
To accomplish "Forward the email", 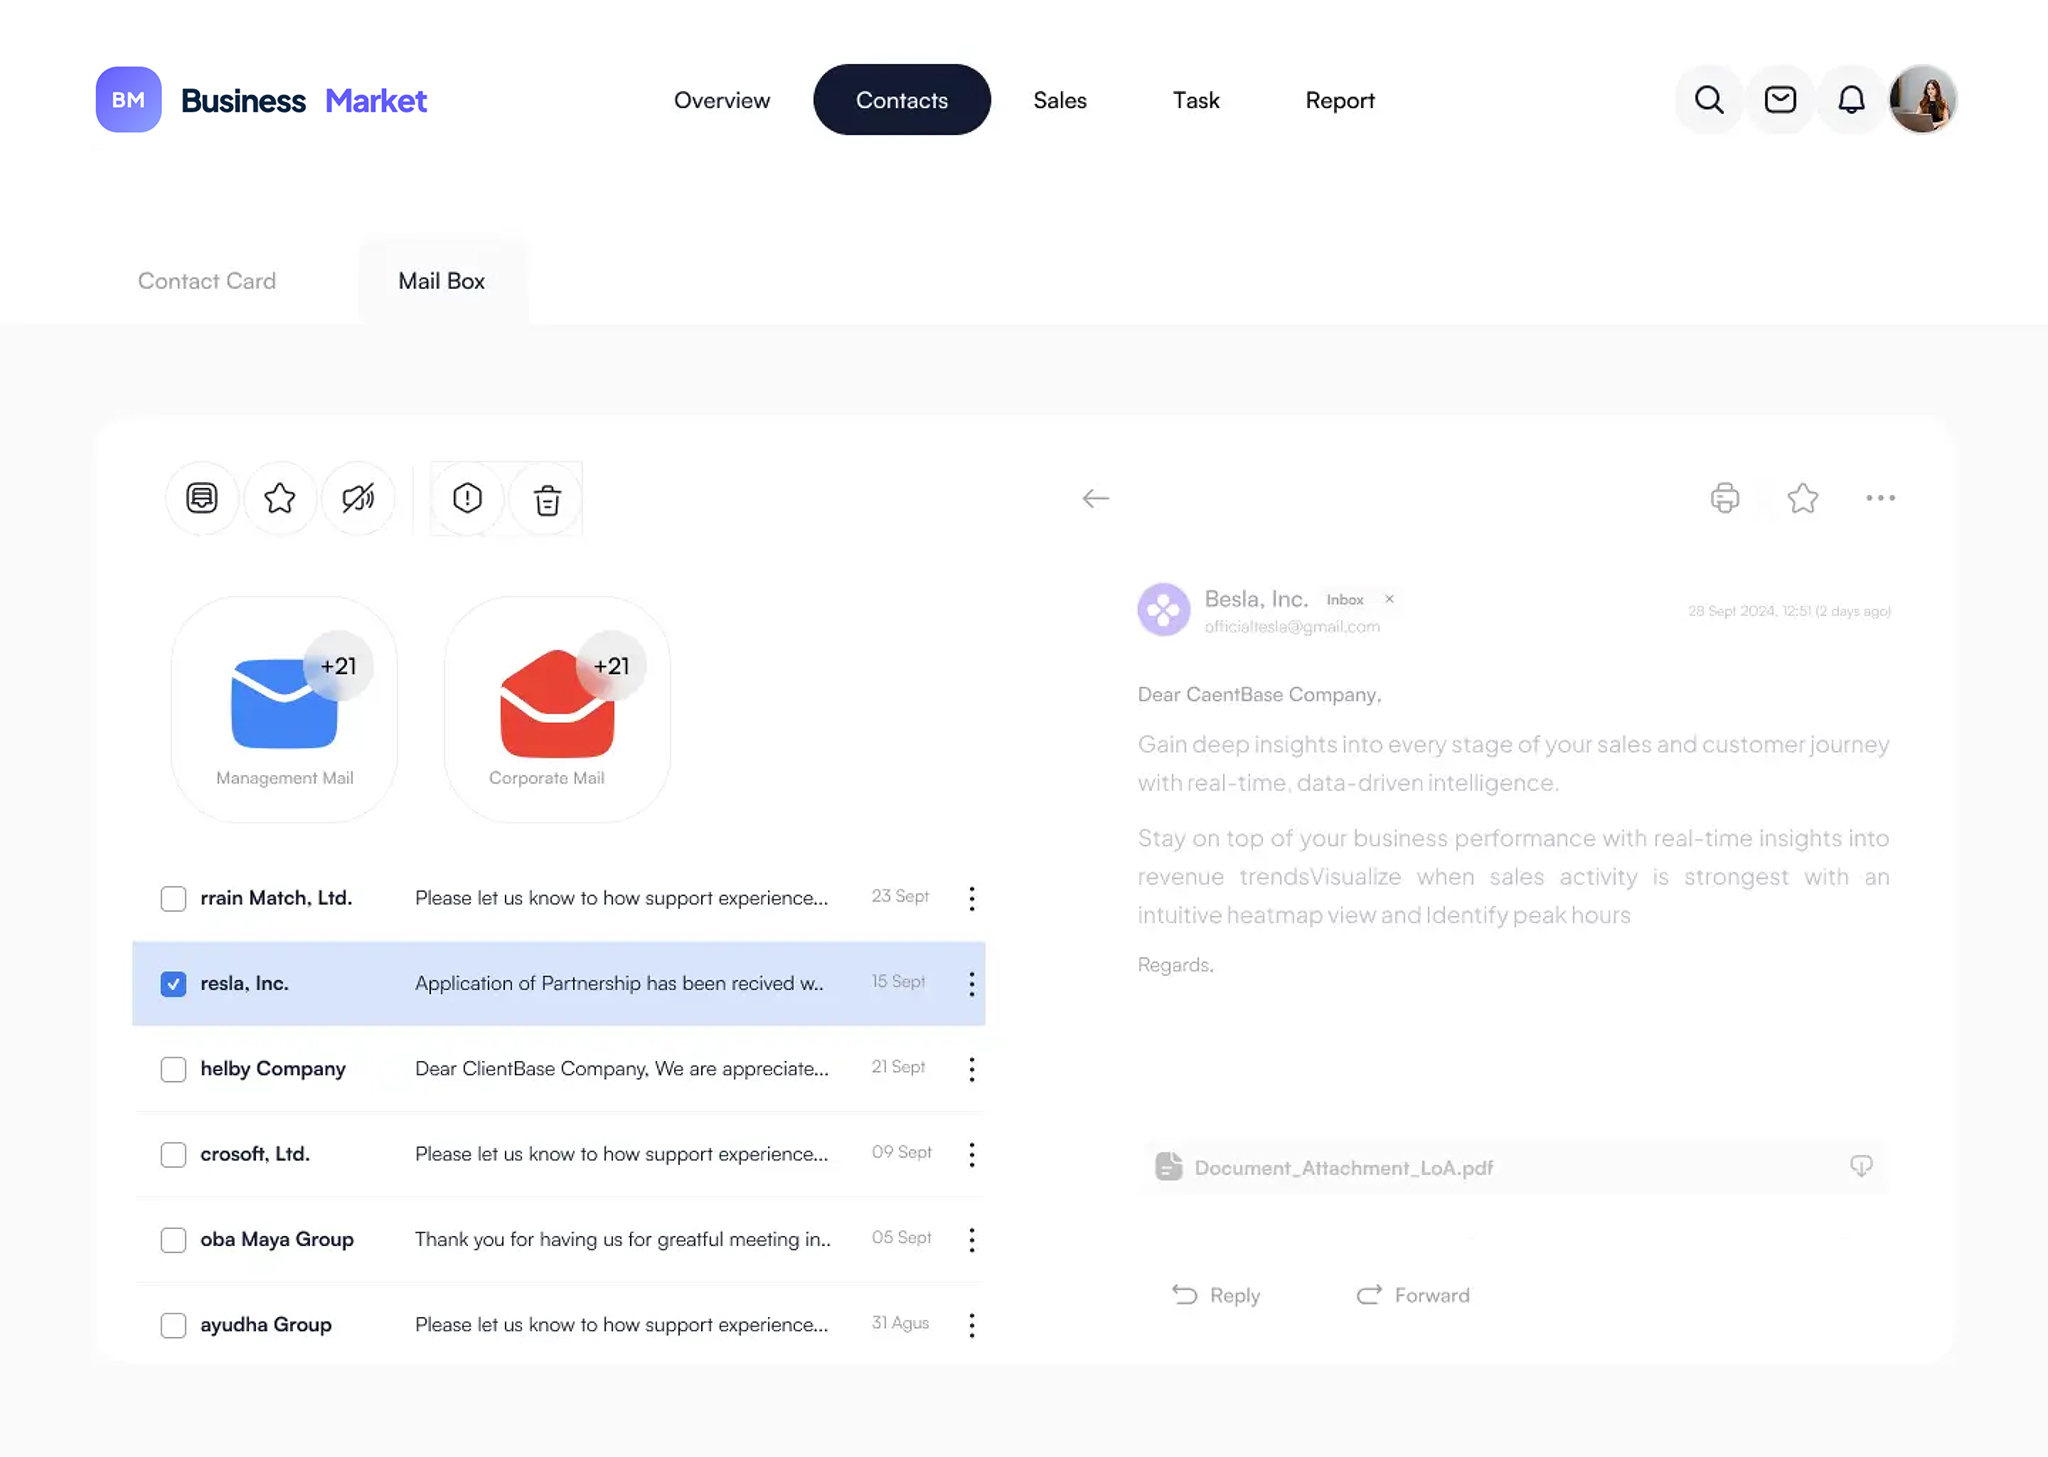I will (x=1413, y=1295).
